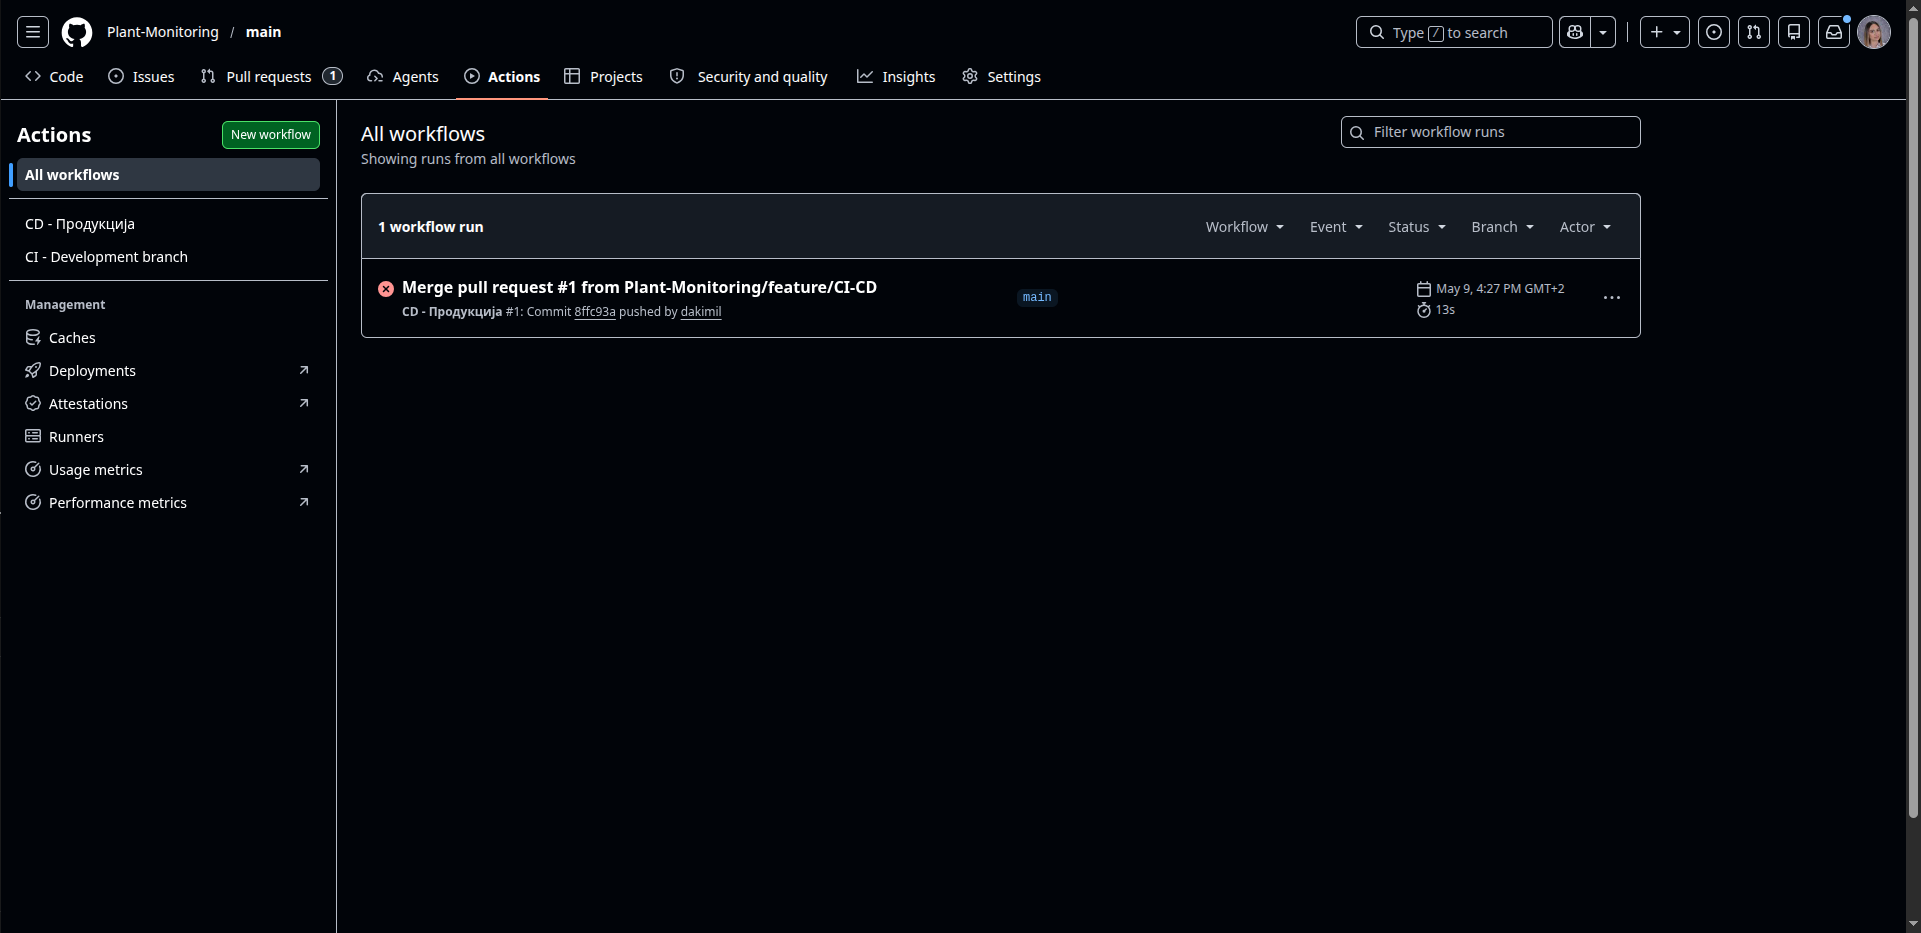The height and width of the screenshot is (933, 1921).
Task: Select CD - Продукција workflow in sidebar
Action: pyautogui.click(x=168, y=224)
